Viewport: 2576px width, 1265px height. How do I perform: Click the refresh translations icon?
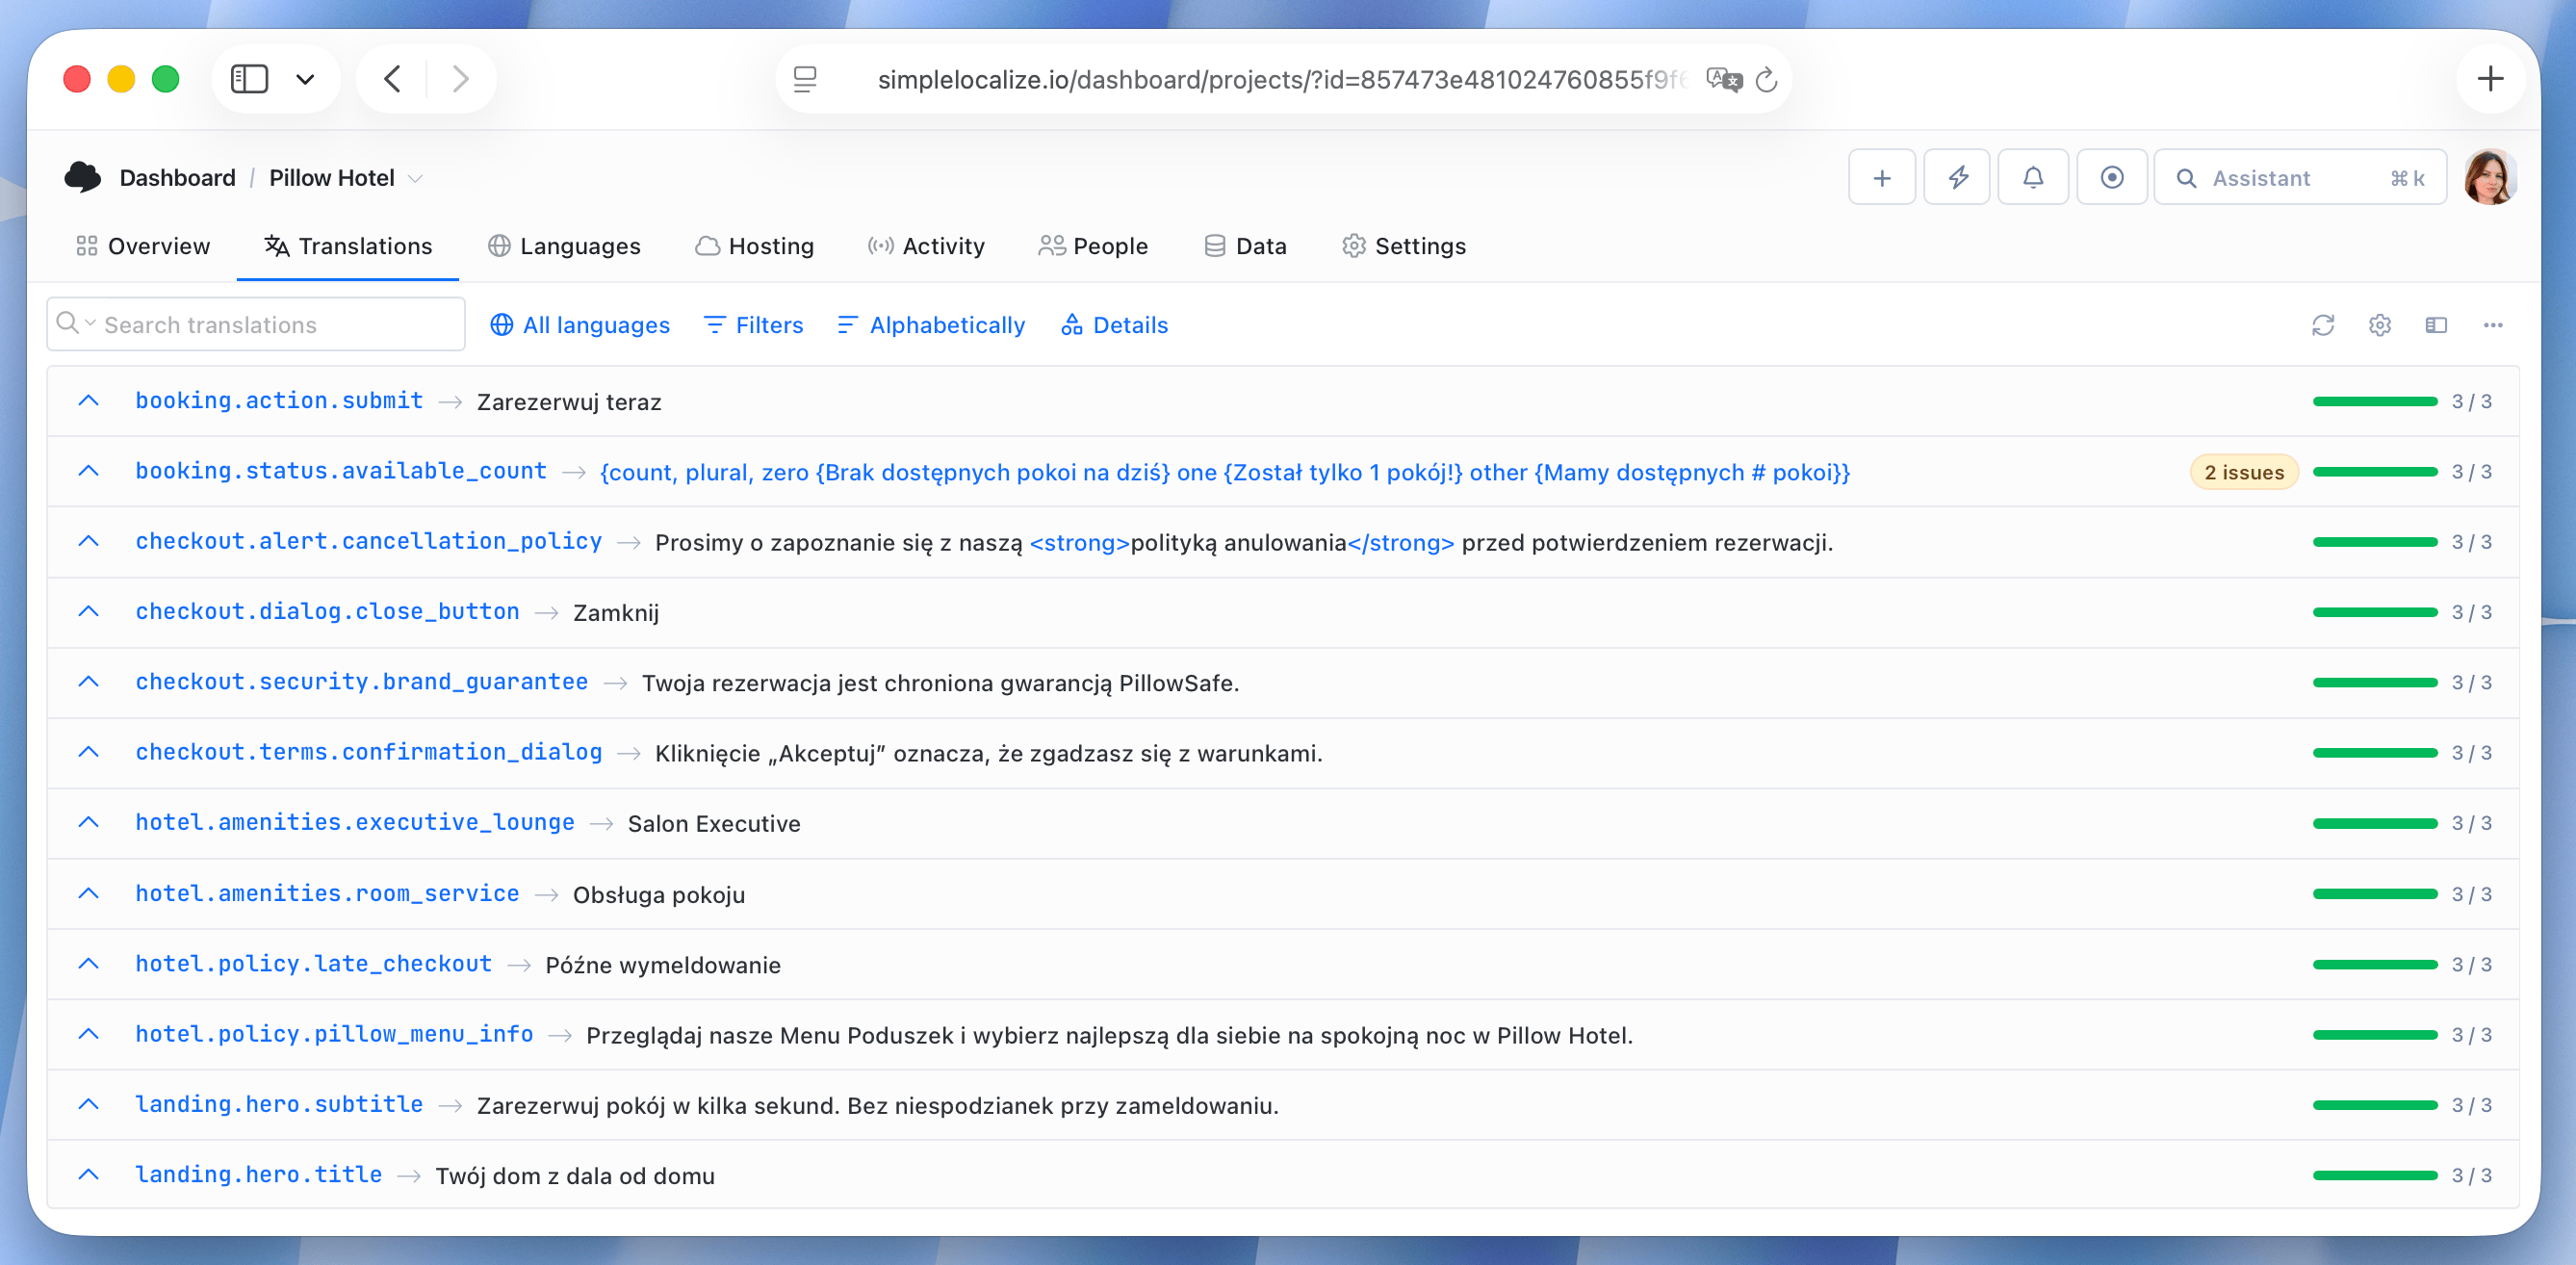tap(2322, 325)
